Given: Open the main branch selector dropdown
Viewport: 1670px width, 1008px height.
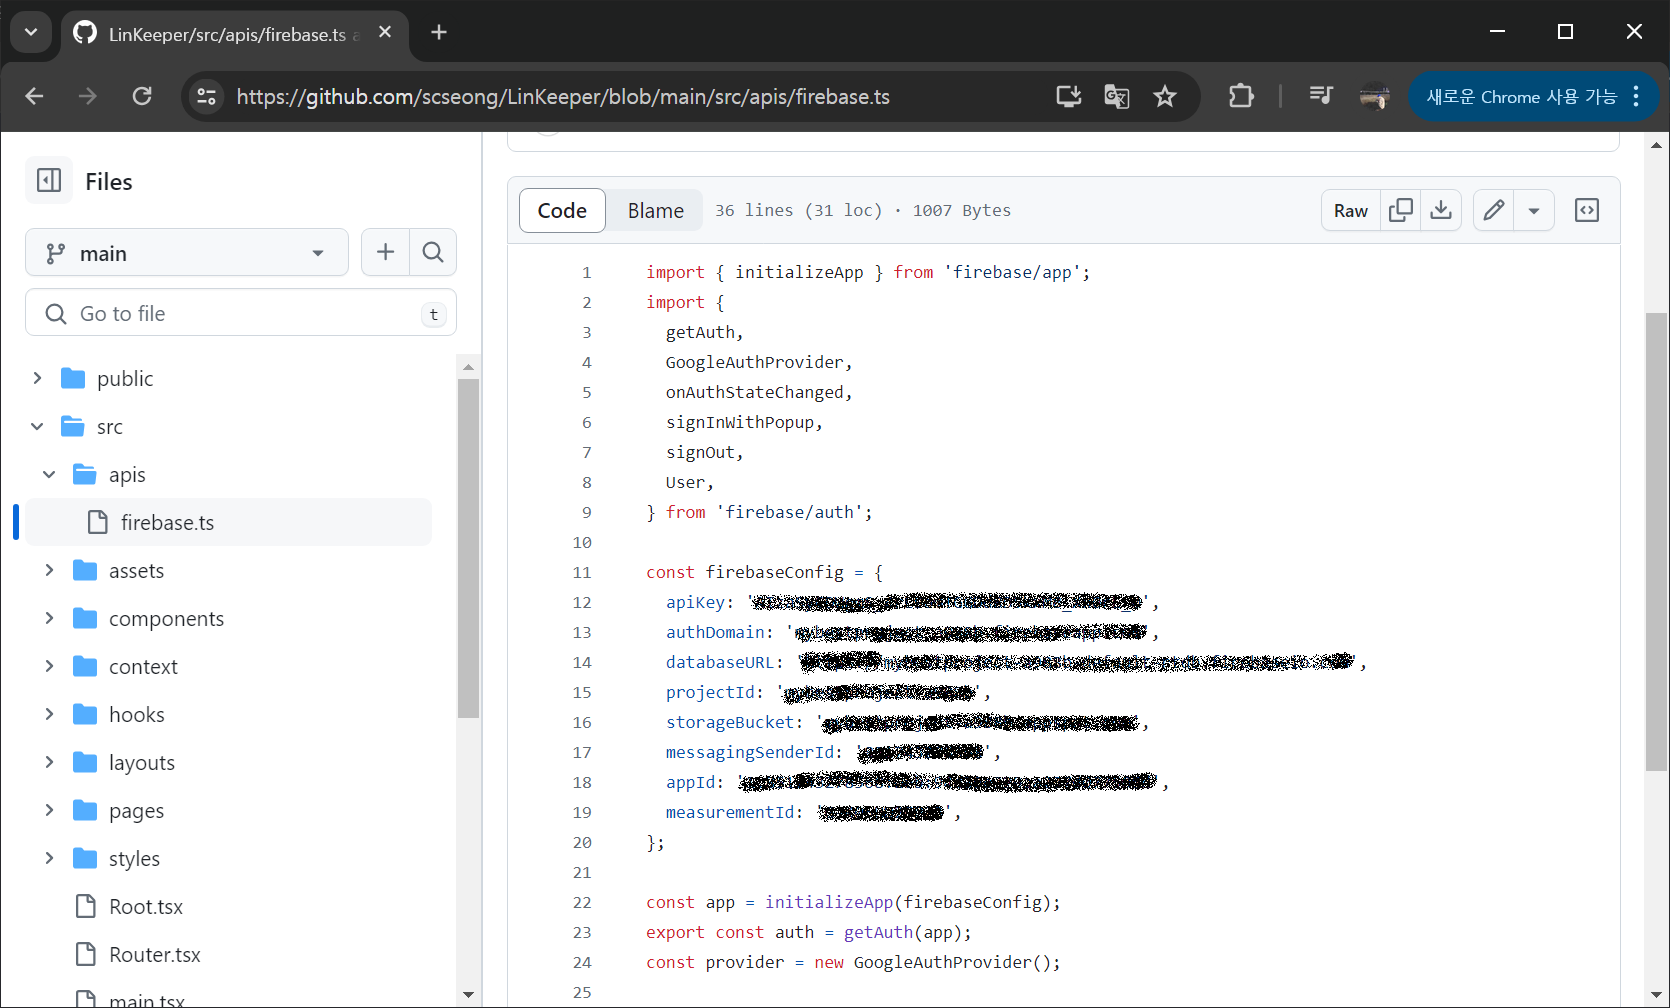Looking at the screenshot, I should 187,253.
